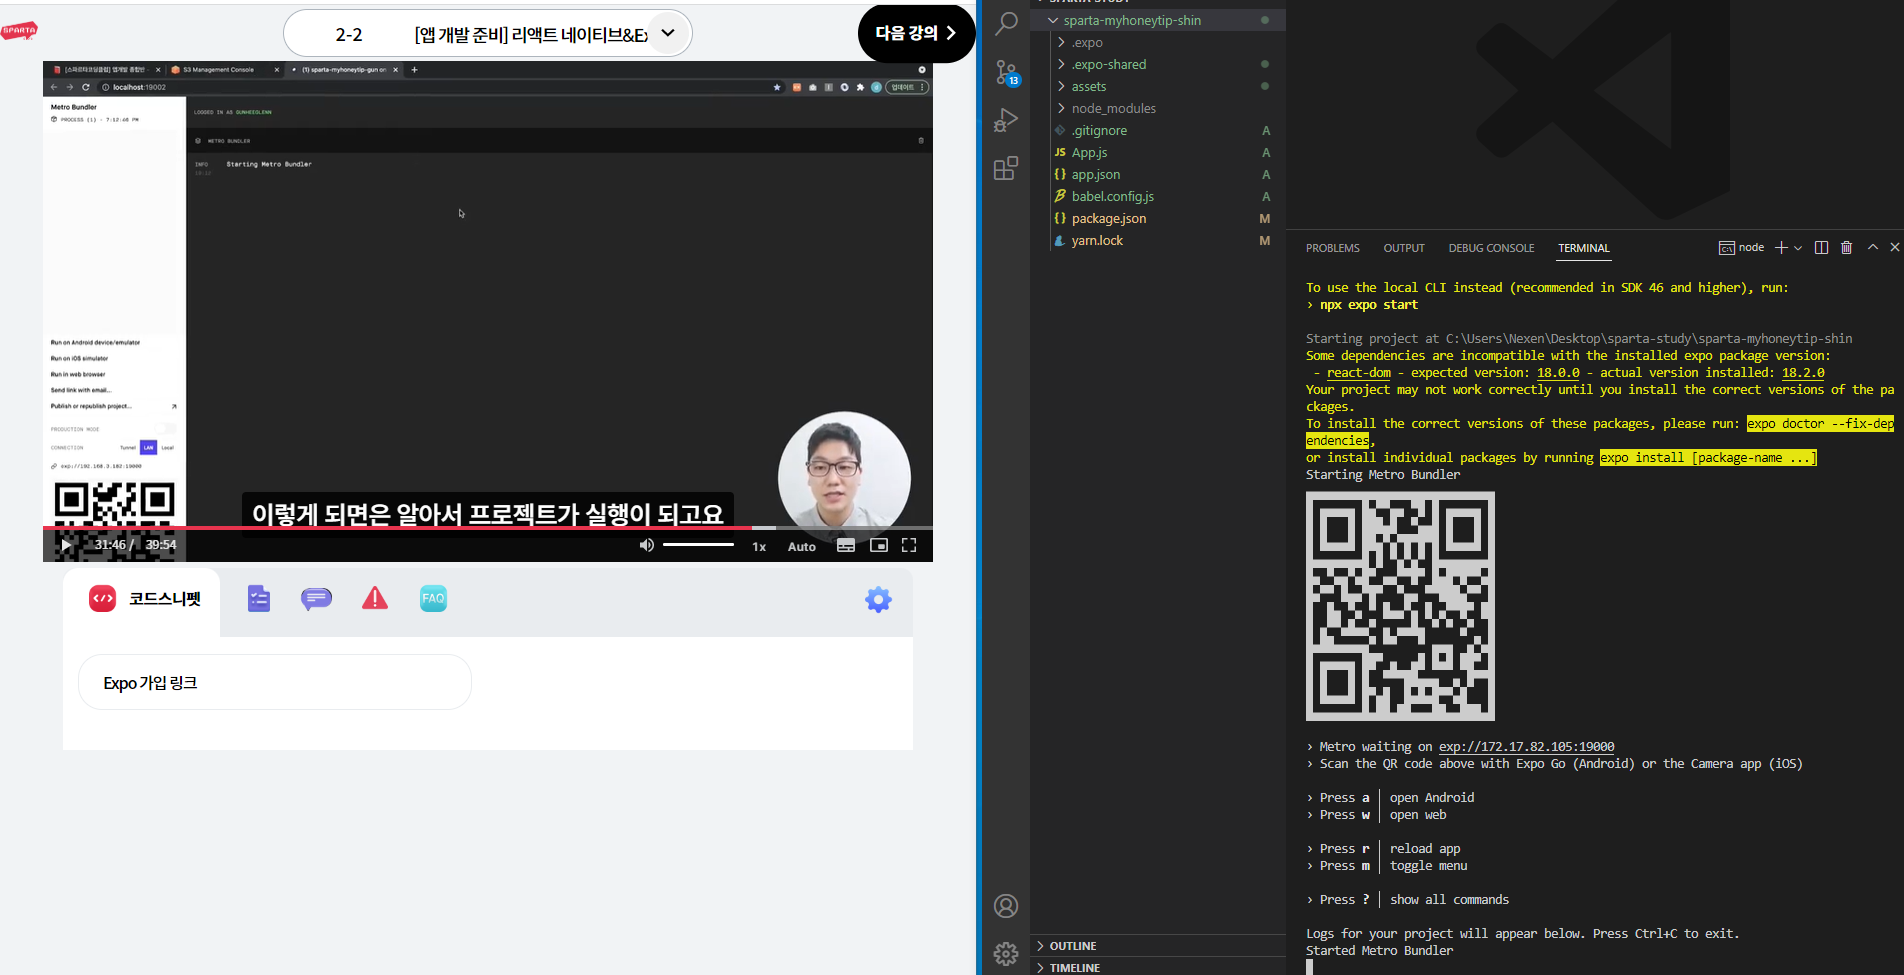Select the node terminal instance
This screenshot has height=975, width=1904.
pyautogui.click(x=1741, y=248)
